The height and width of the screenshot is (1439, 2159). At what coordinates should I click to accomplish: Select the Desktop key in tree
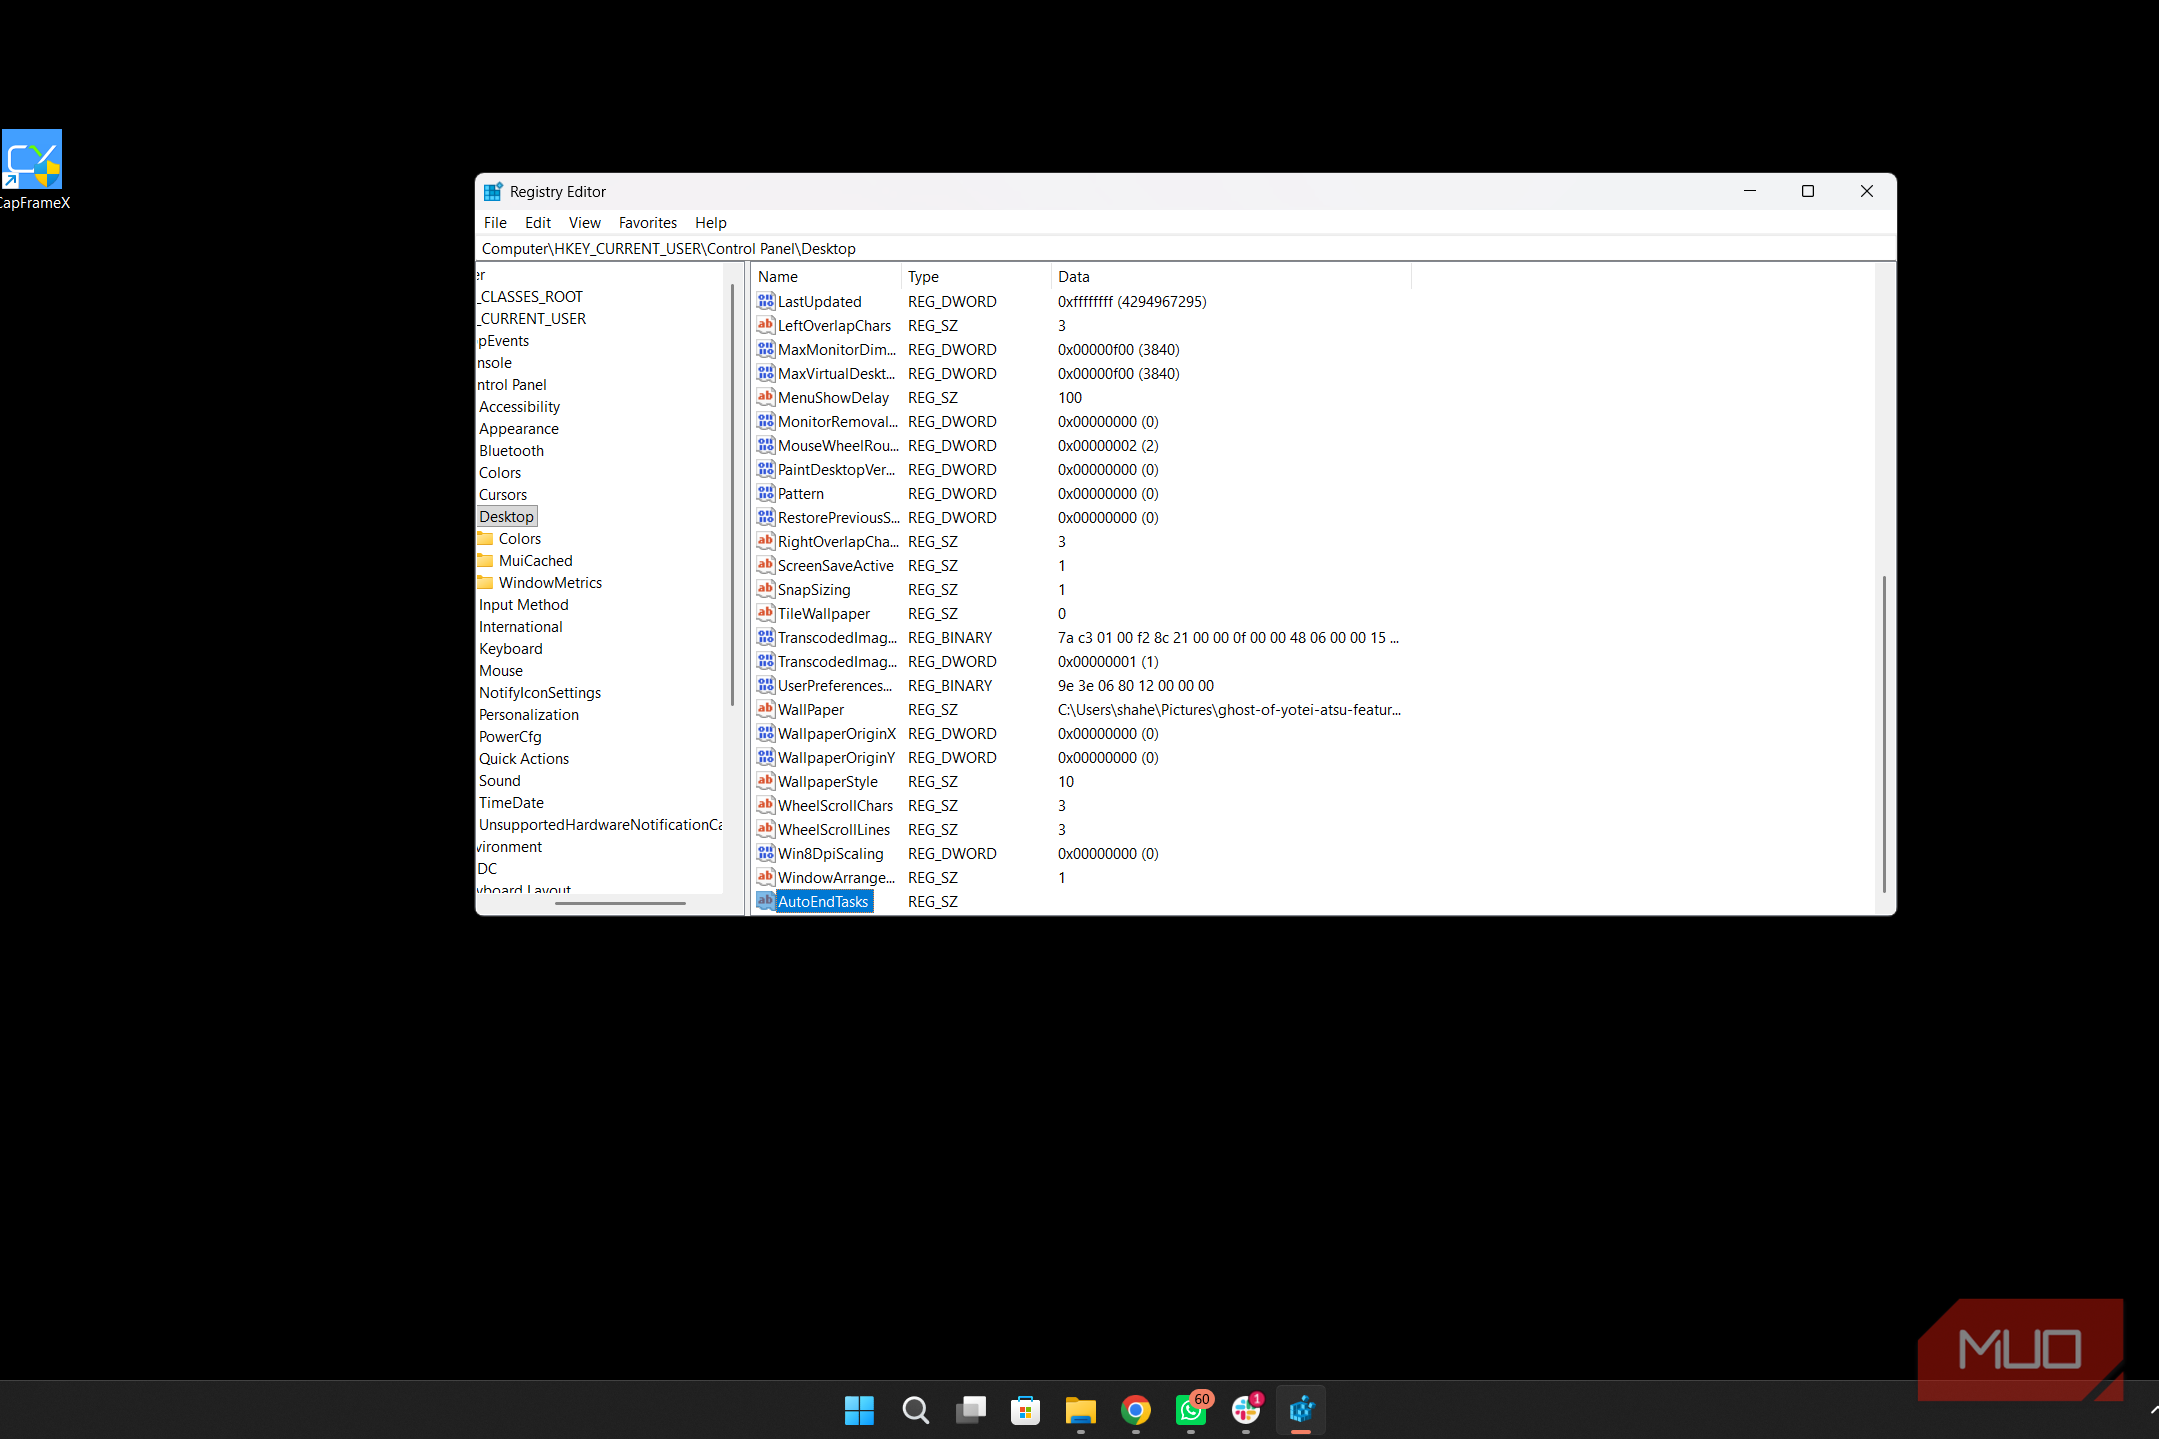[x=507, y=517]
